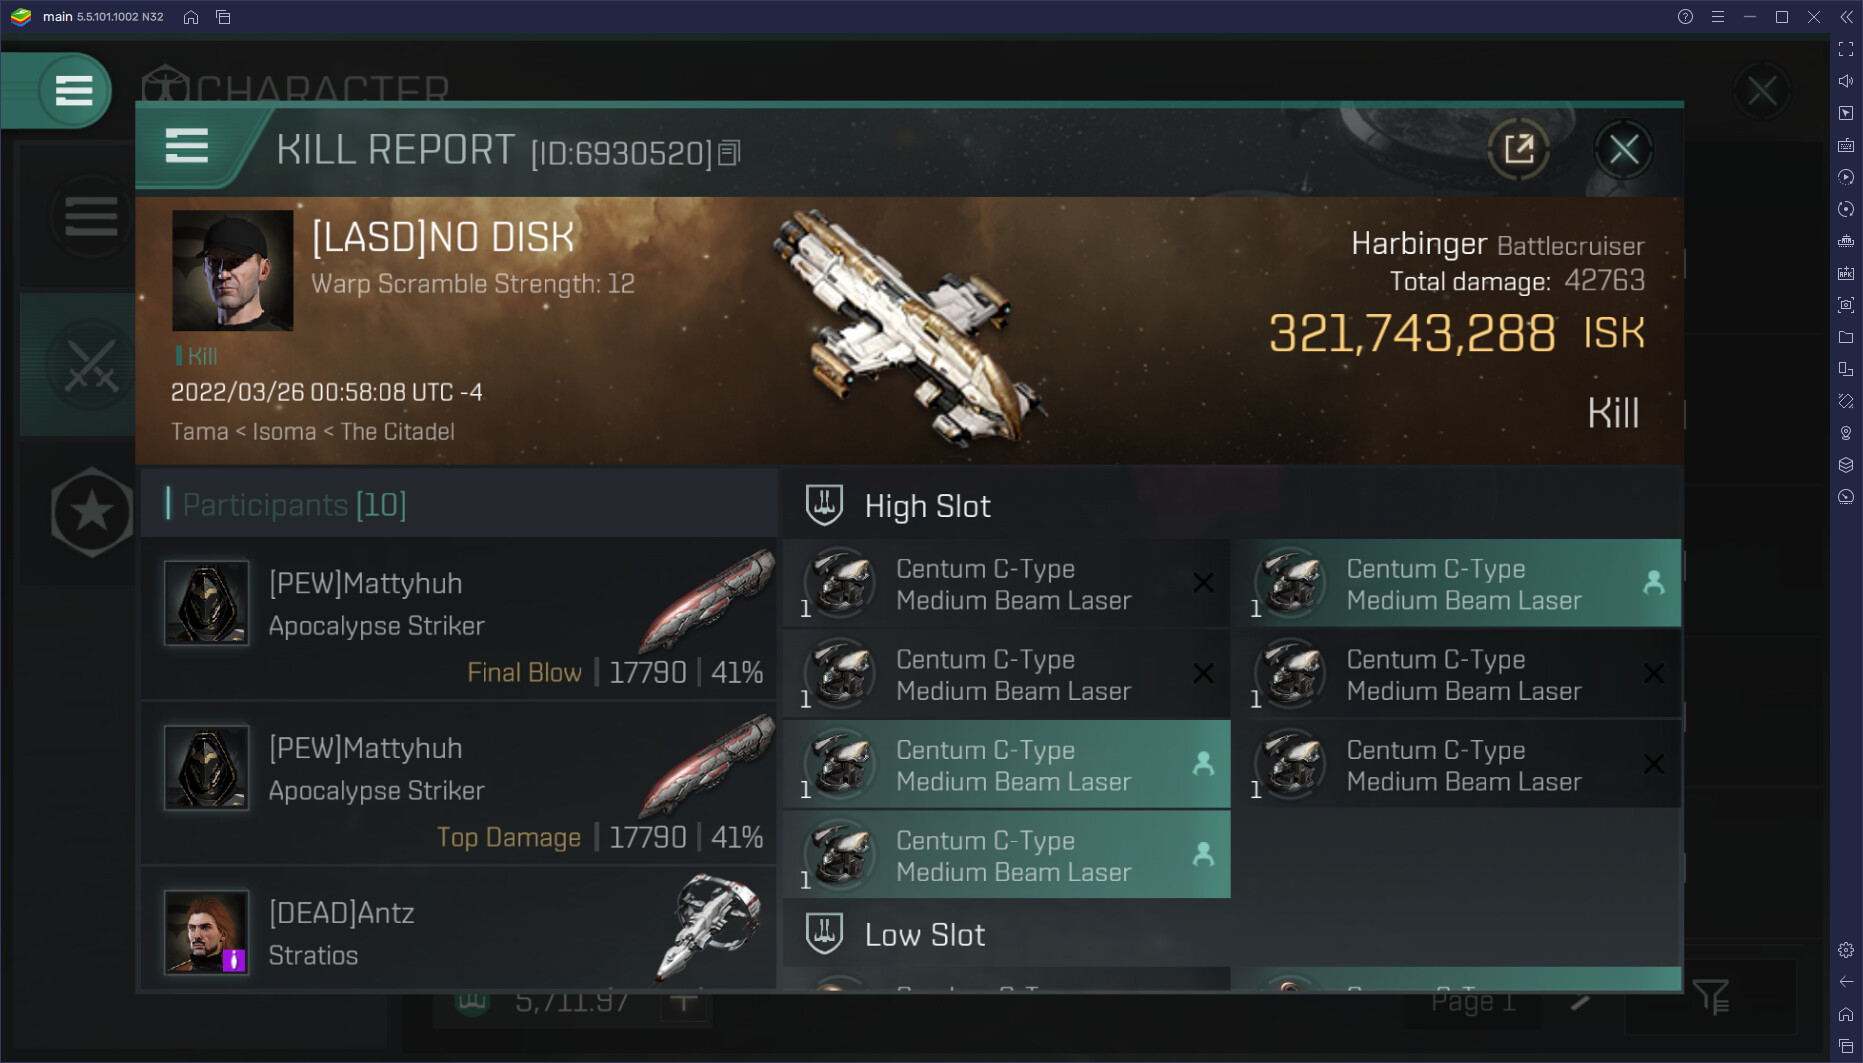Toggle BlueStacks fullscreen icon in sidebar
The image size is (1863, 1063).
click(1846, 49)
